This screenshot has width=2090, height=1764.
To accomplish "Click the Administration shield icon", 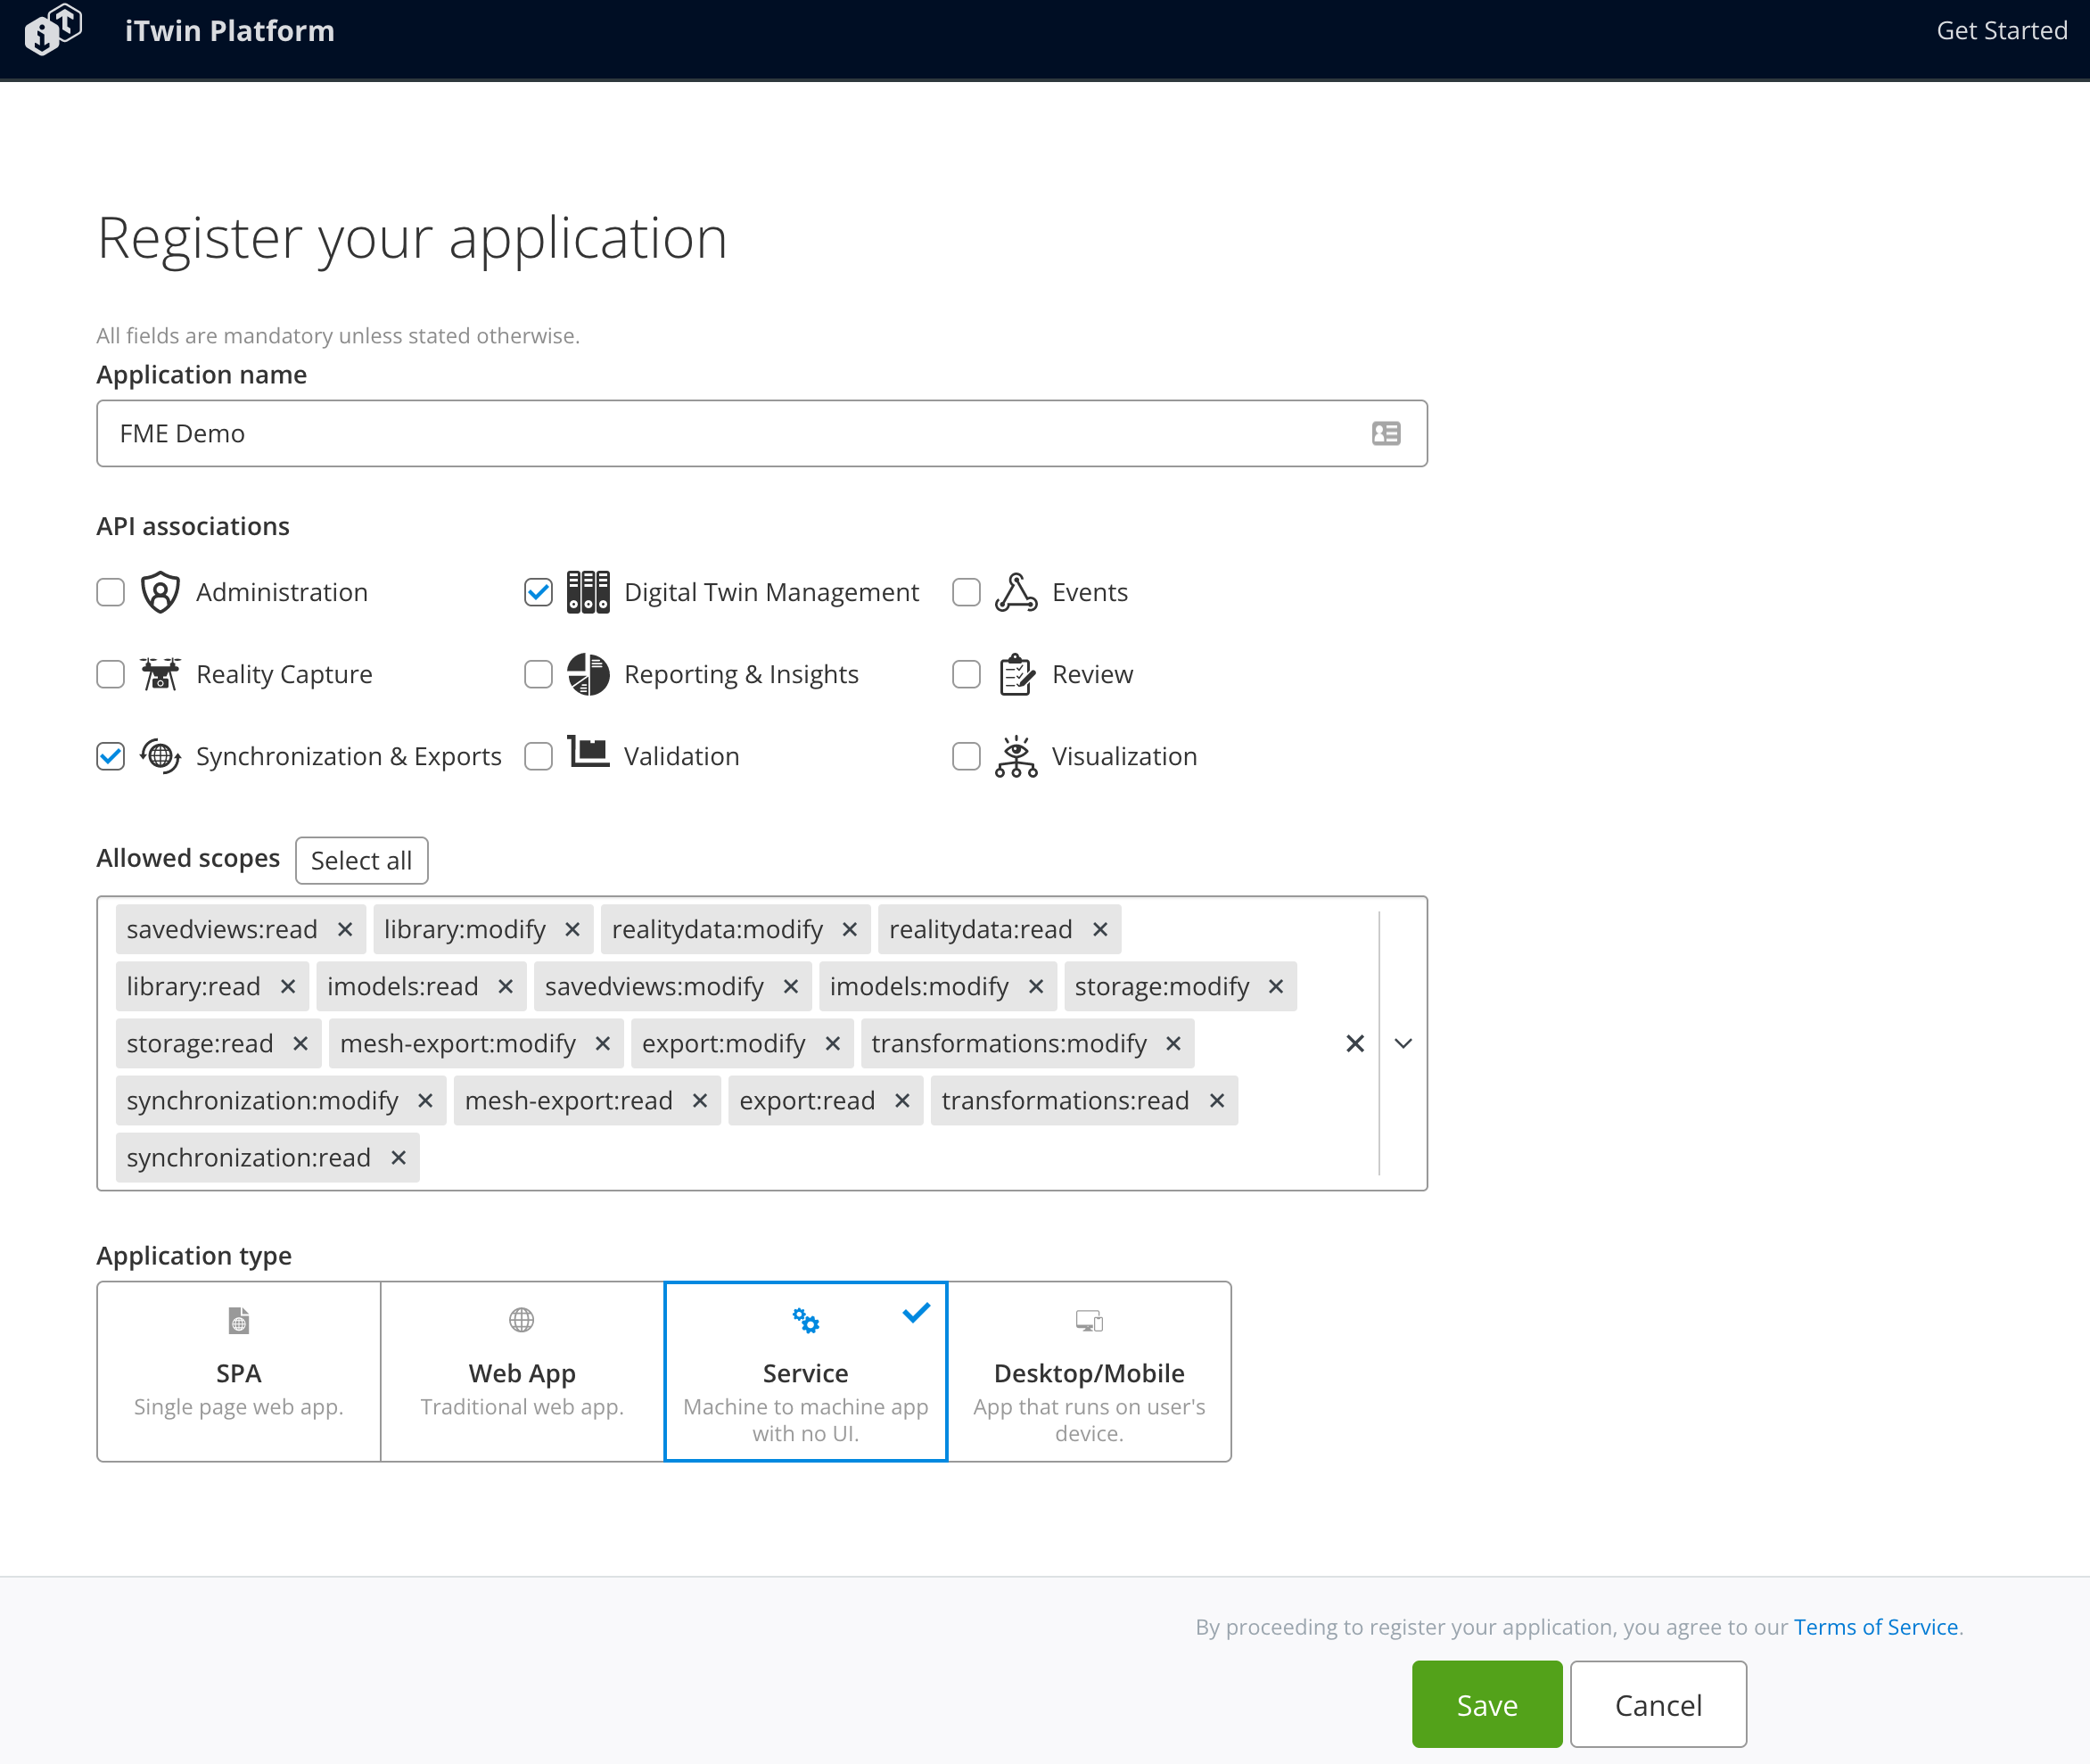I will [x=160, y=592].
